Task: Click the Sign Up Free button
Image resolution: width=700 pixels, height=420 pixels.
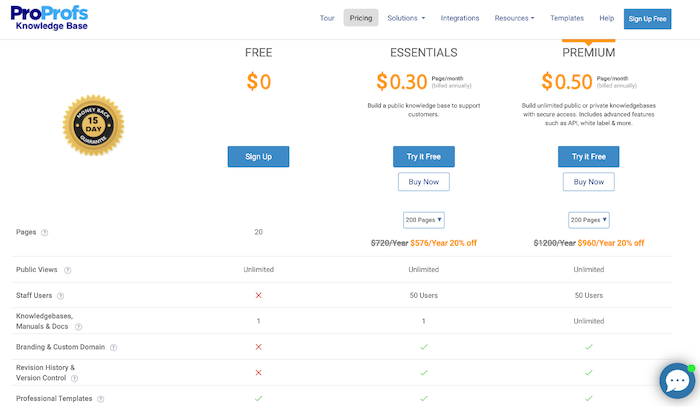Action: [x=647, y=19]
